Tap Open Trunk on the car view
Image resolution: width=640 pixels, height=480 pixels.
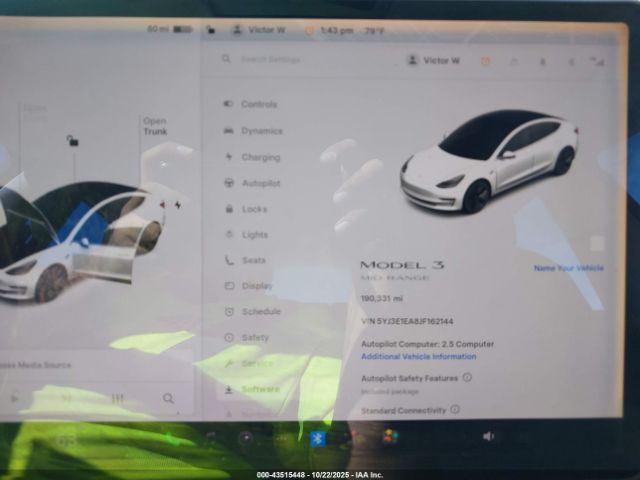click(x=155, y=126)
